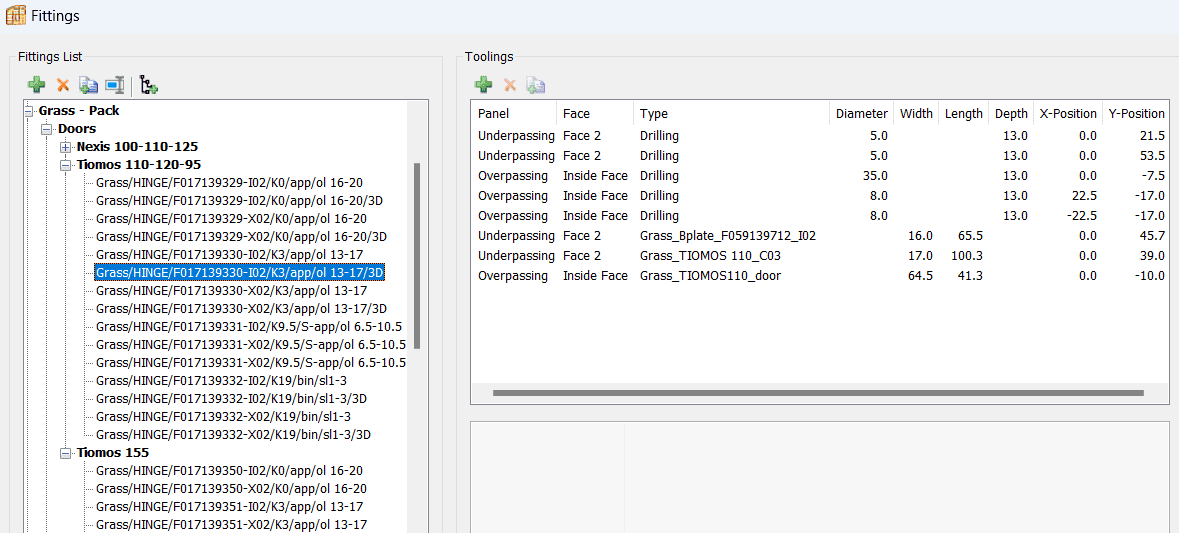Select highlighted F017139330-I02/K3/app/ol 13-17/3D hinge
Screen dimensions: 1179x533
tap(240, 273)
